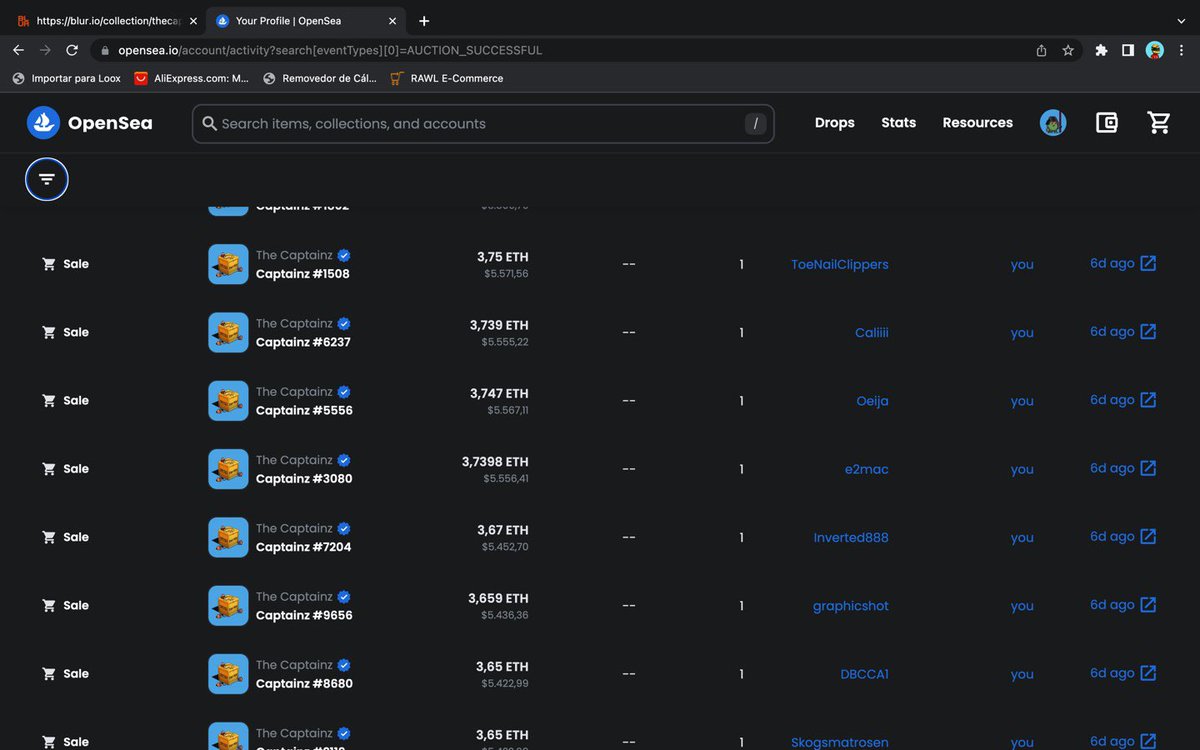1200x750 pixels.
Task: Open e2mac seller profile
Action: point(867,469)
